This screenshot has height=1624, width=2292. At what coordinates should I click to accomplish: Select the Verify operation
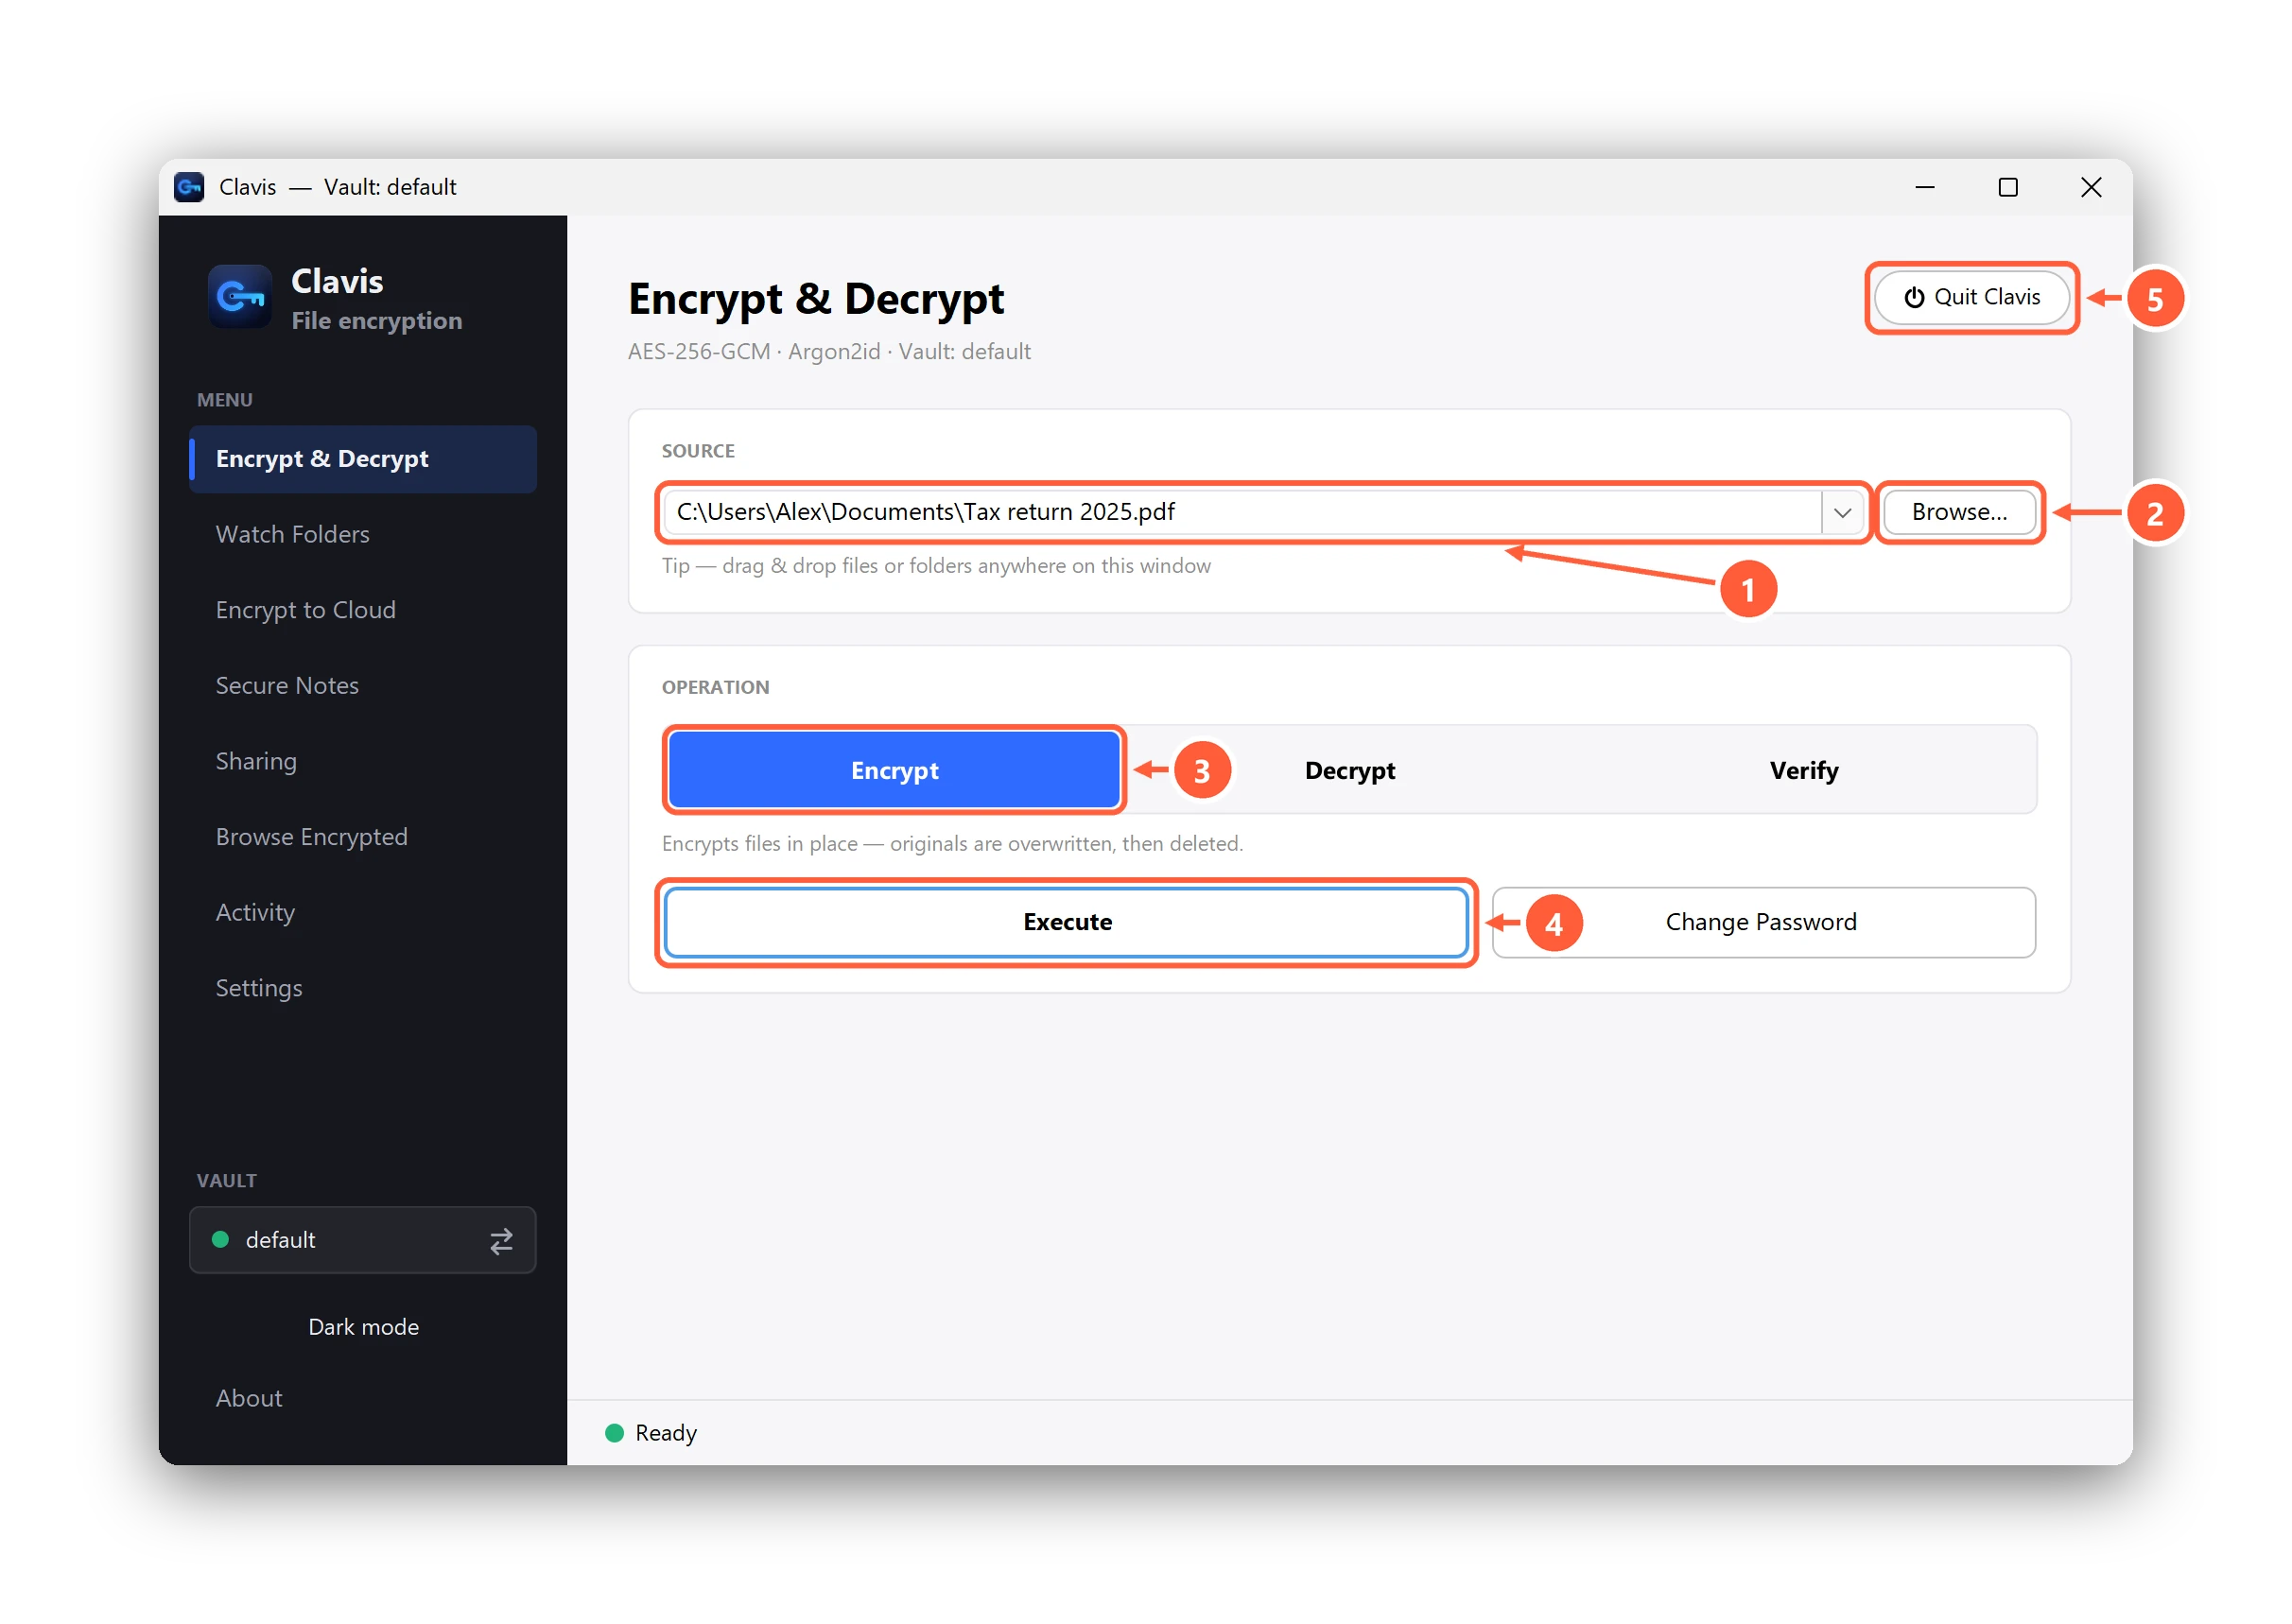click(x=1803, y=770)
